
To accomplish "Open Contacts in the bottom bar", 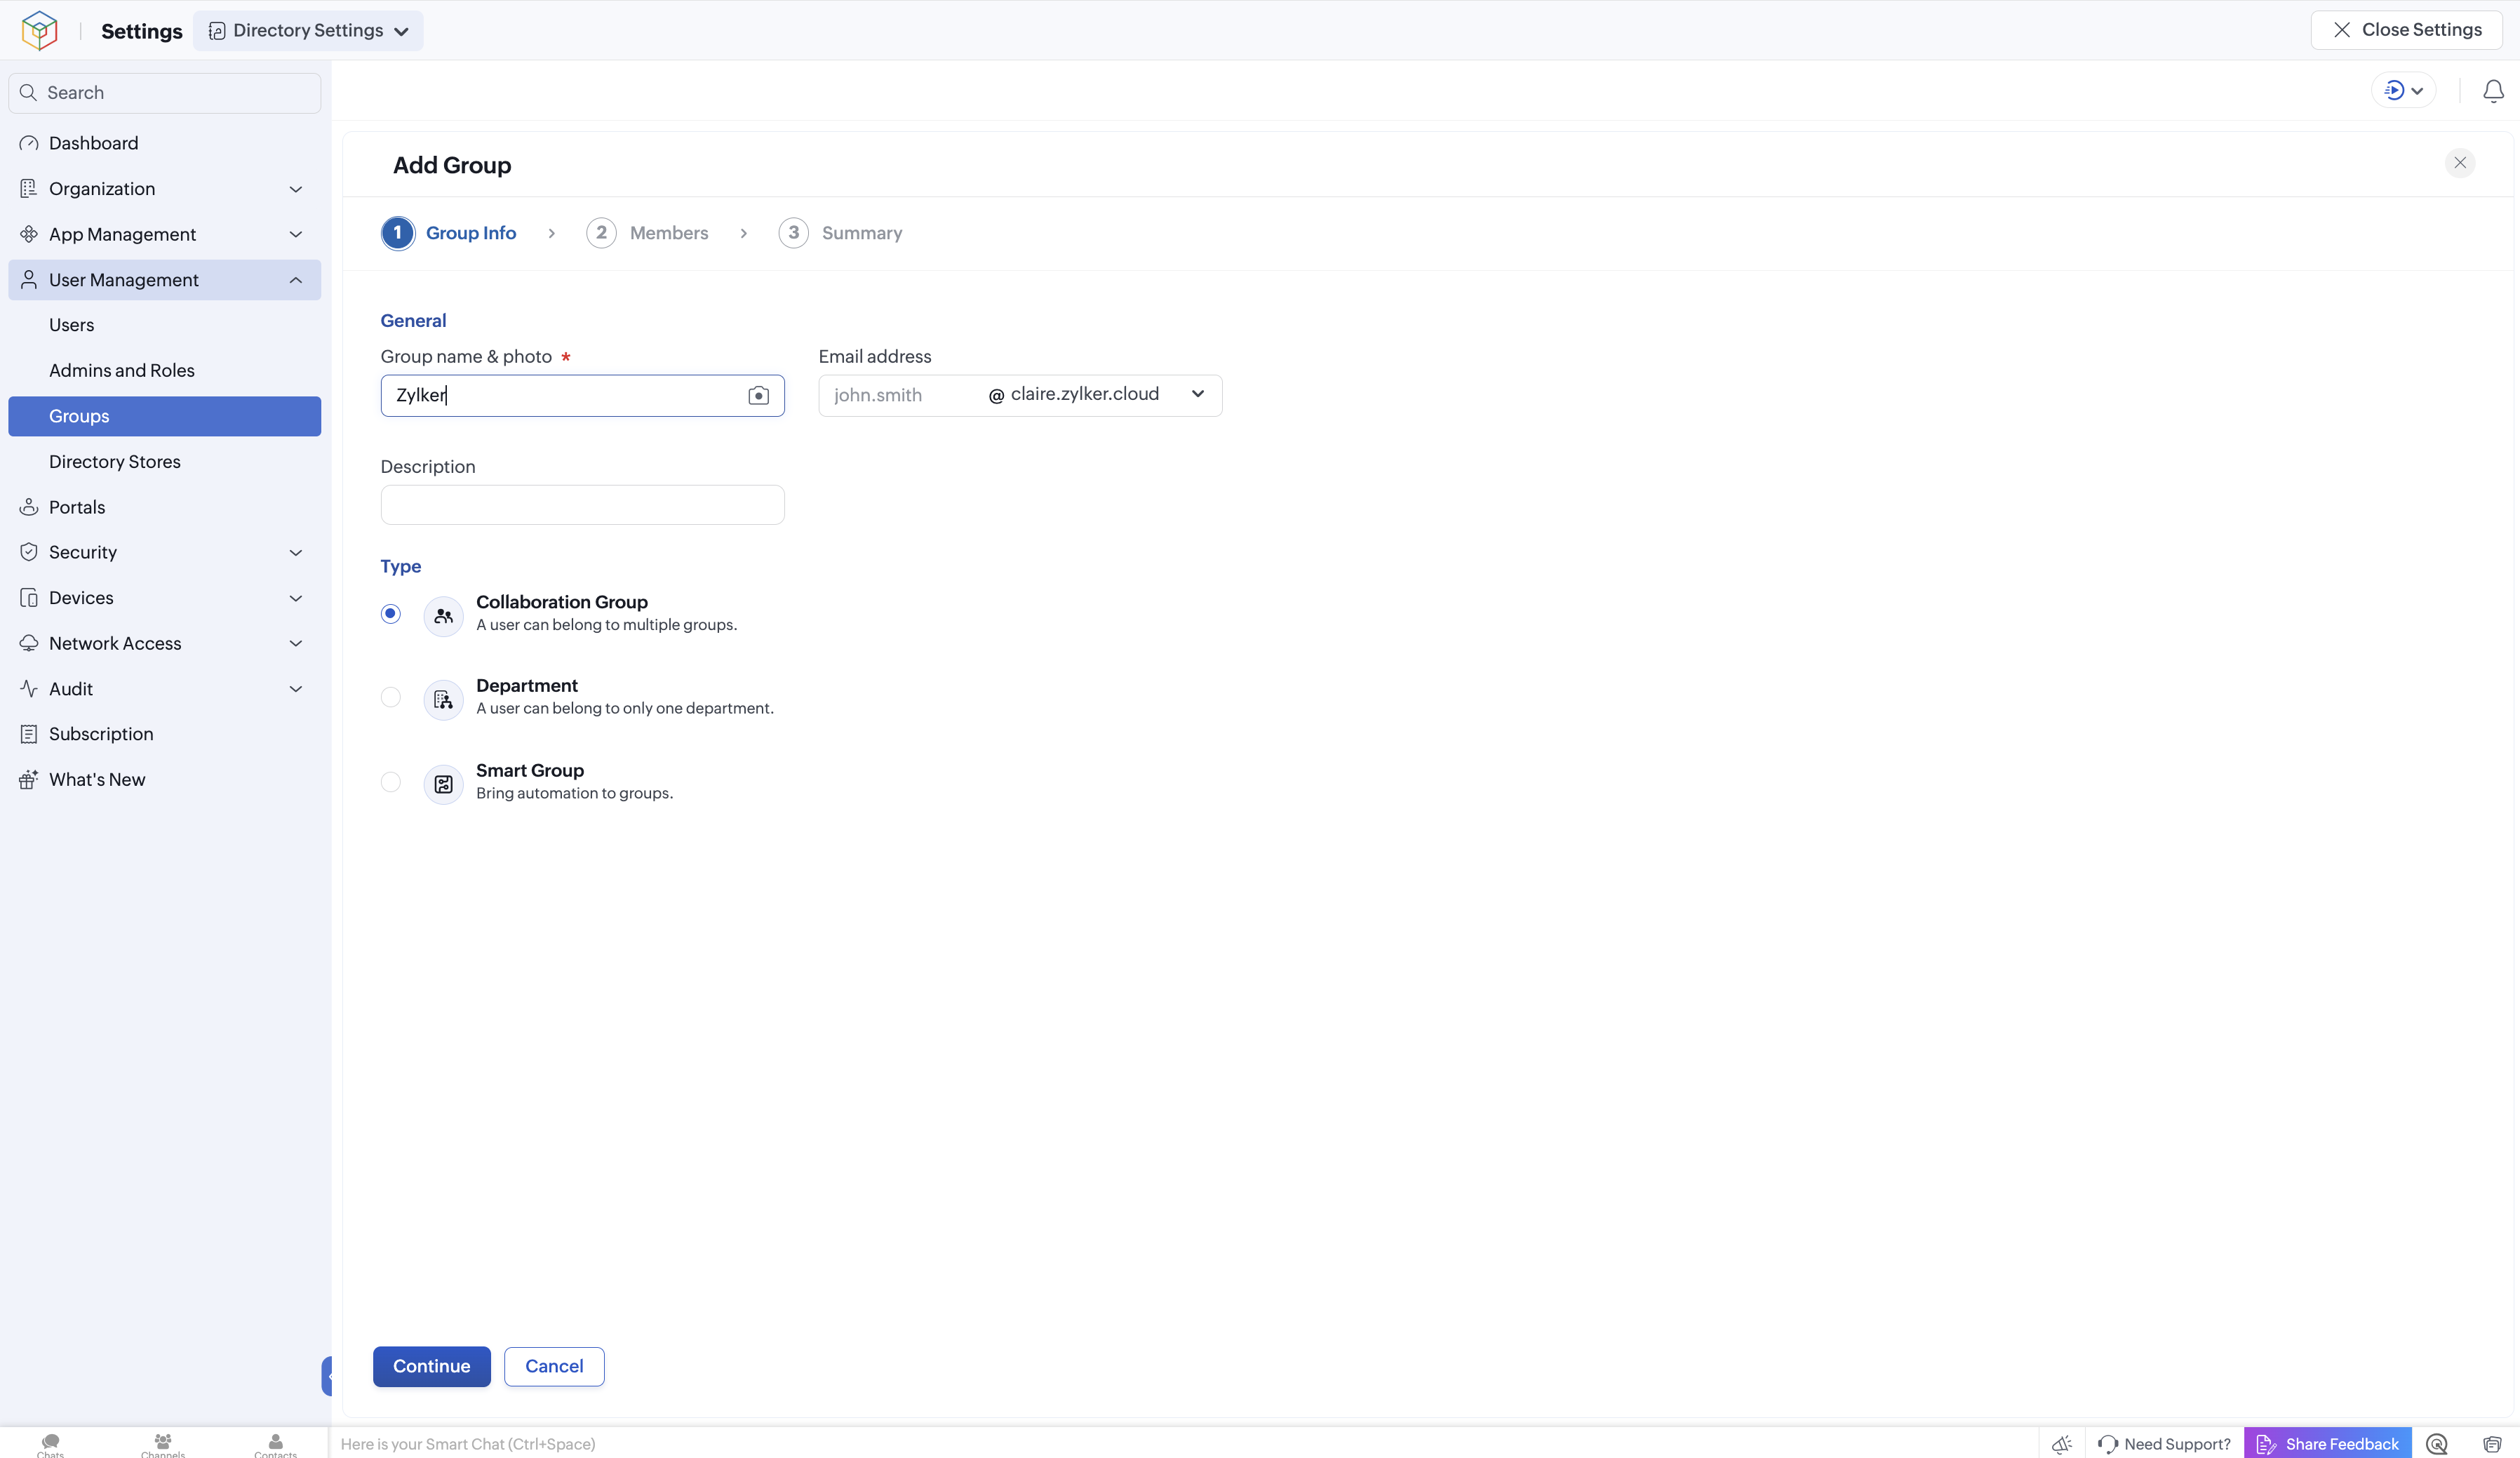I will tap(275, 1445).
